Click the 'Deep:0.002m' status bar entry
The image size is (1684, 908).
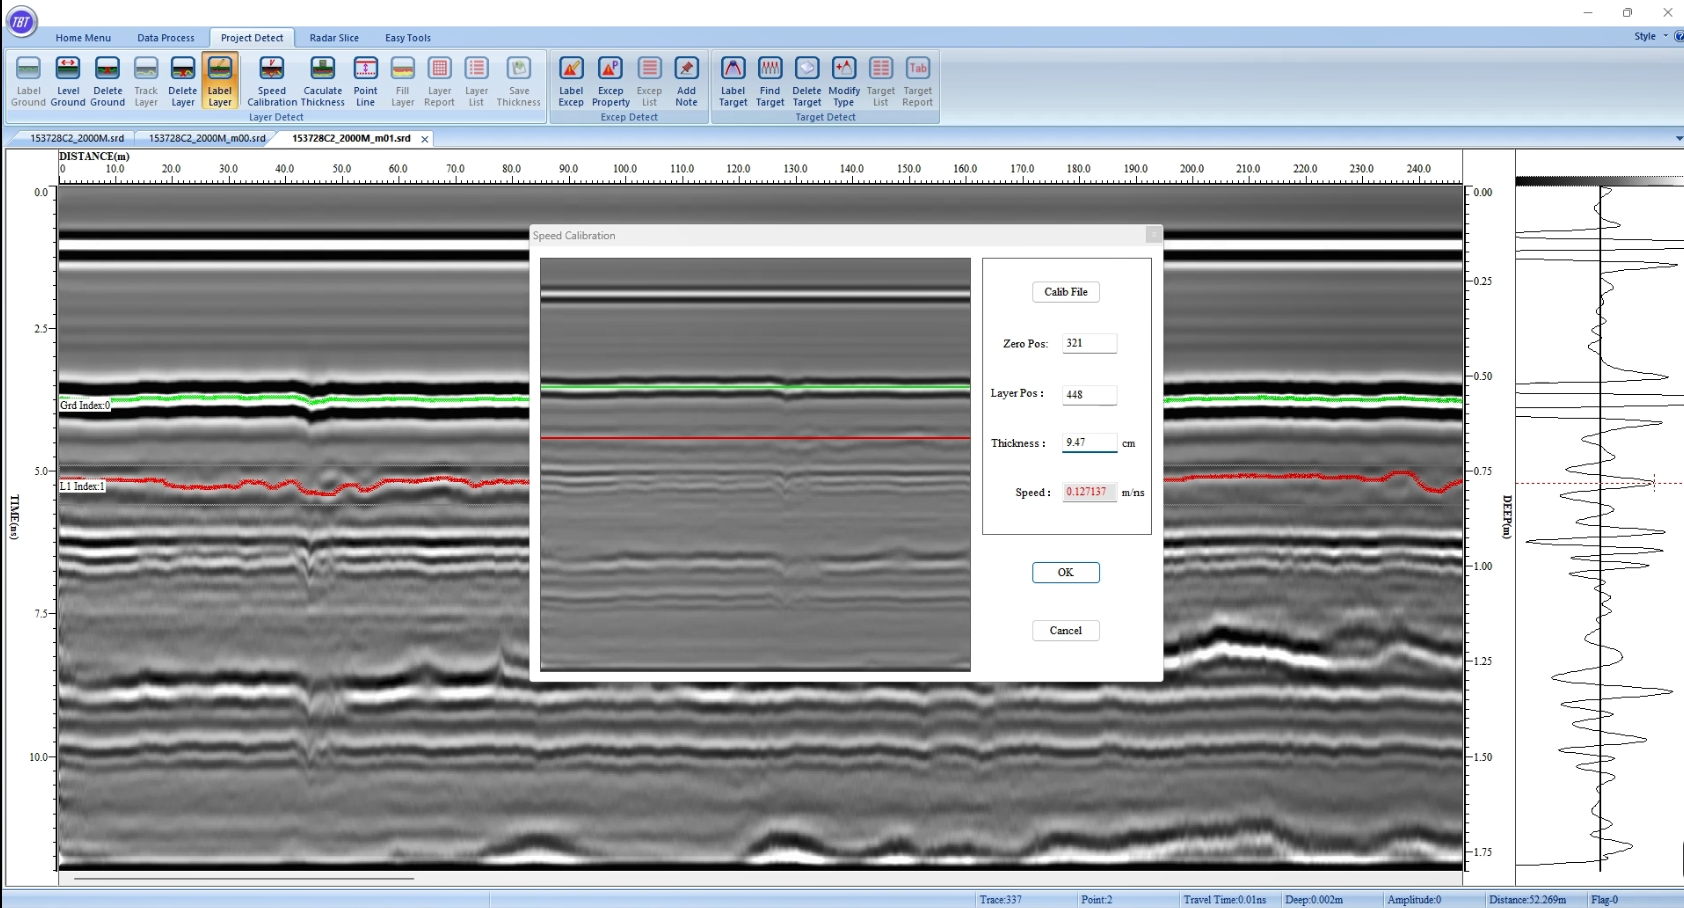[x=1314, y=899]
